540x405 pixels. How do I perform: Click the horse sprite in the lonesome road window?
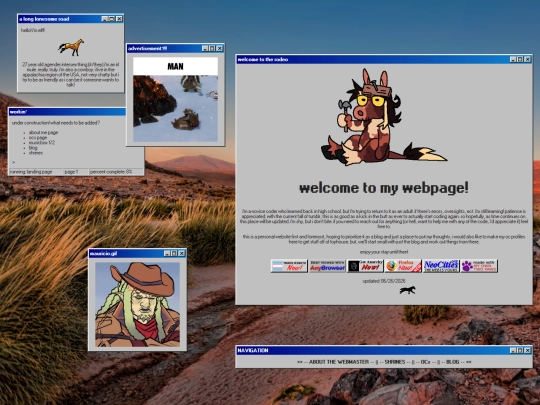click(x=71, y=47)
